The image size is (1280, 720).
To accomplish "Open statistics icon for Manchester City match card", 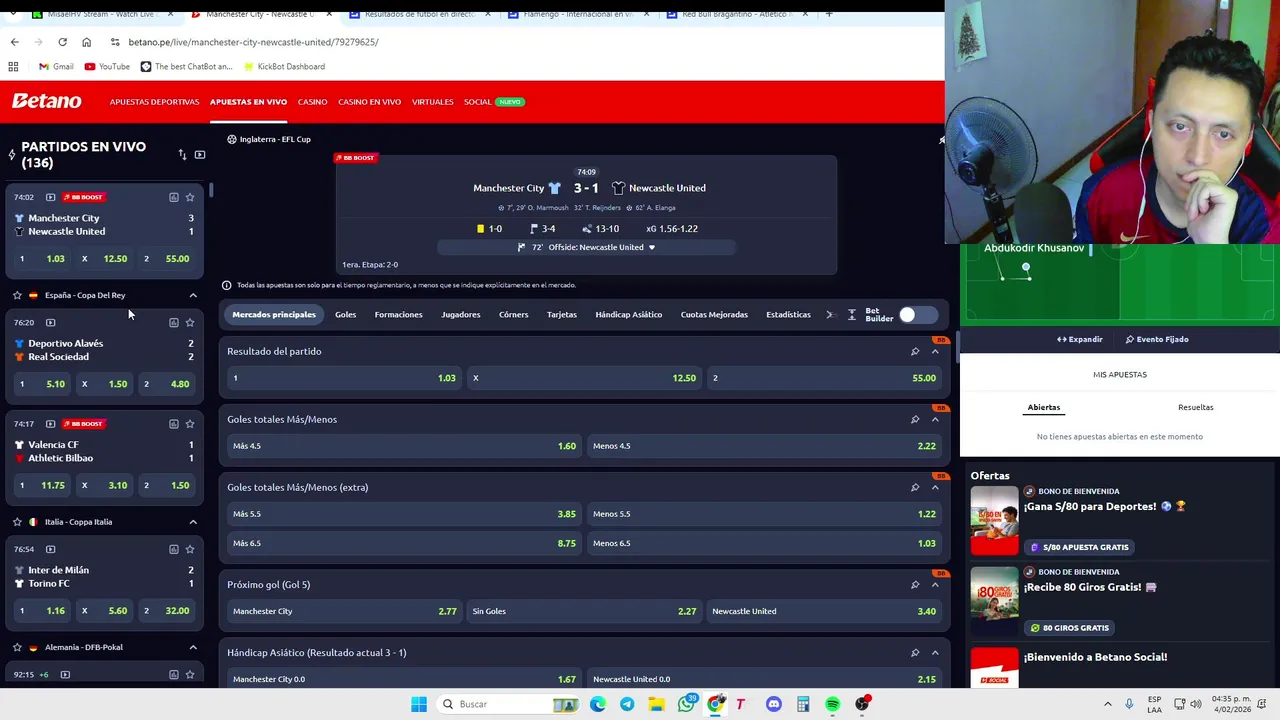I will pyautogui.click(x=173, y=197).
